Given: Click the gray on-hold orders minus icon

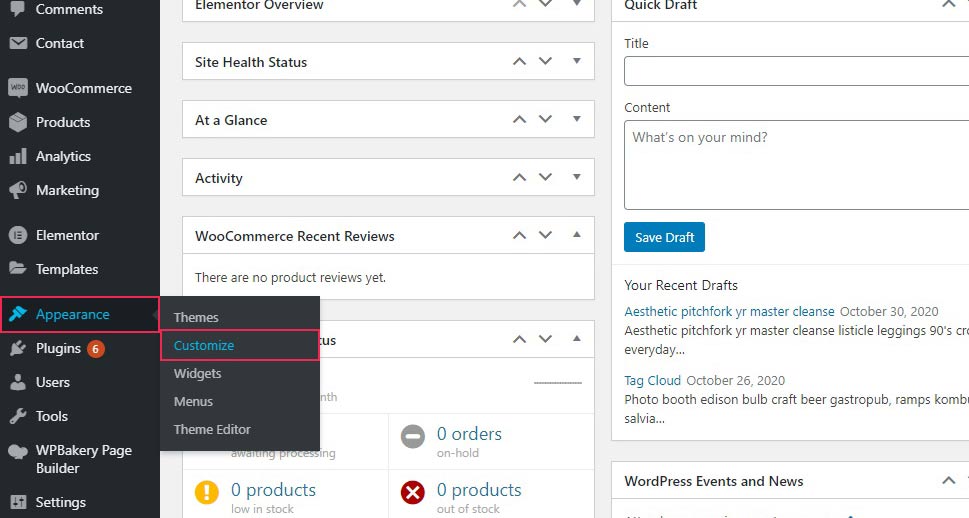Looking at the screenshot, I should (413, 436).
